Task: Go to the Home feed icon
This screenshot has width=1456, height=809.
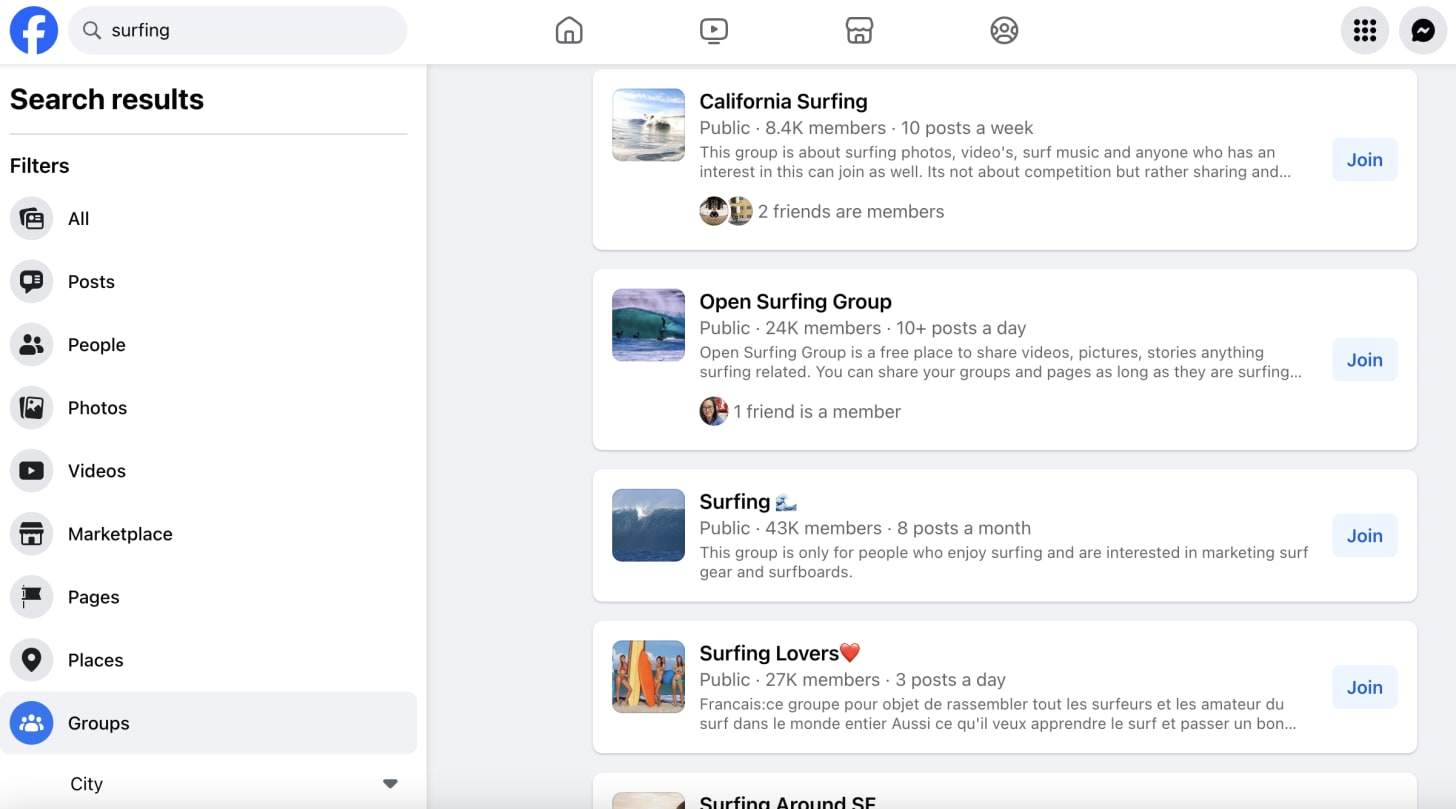Action: pyautogui.click(x=569, y=31)
